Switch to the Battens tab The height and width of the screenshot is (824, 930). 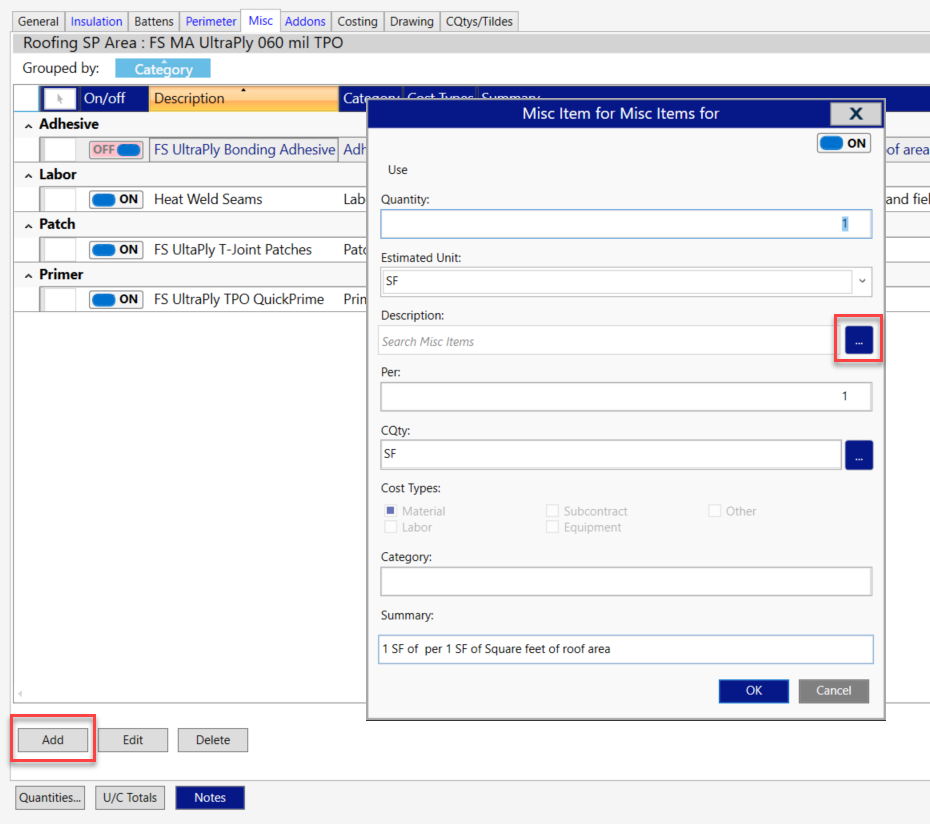(x=154, y=21)
